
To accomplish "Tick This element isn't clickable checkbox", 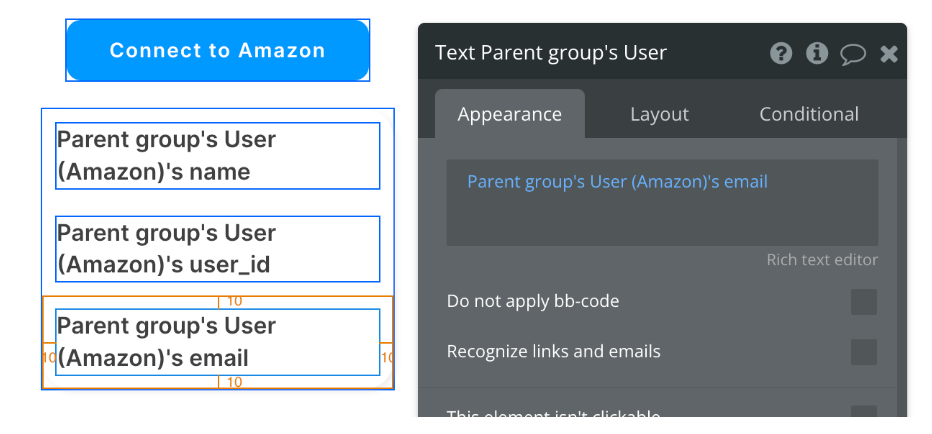I will click(864, 411).
